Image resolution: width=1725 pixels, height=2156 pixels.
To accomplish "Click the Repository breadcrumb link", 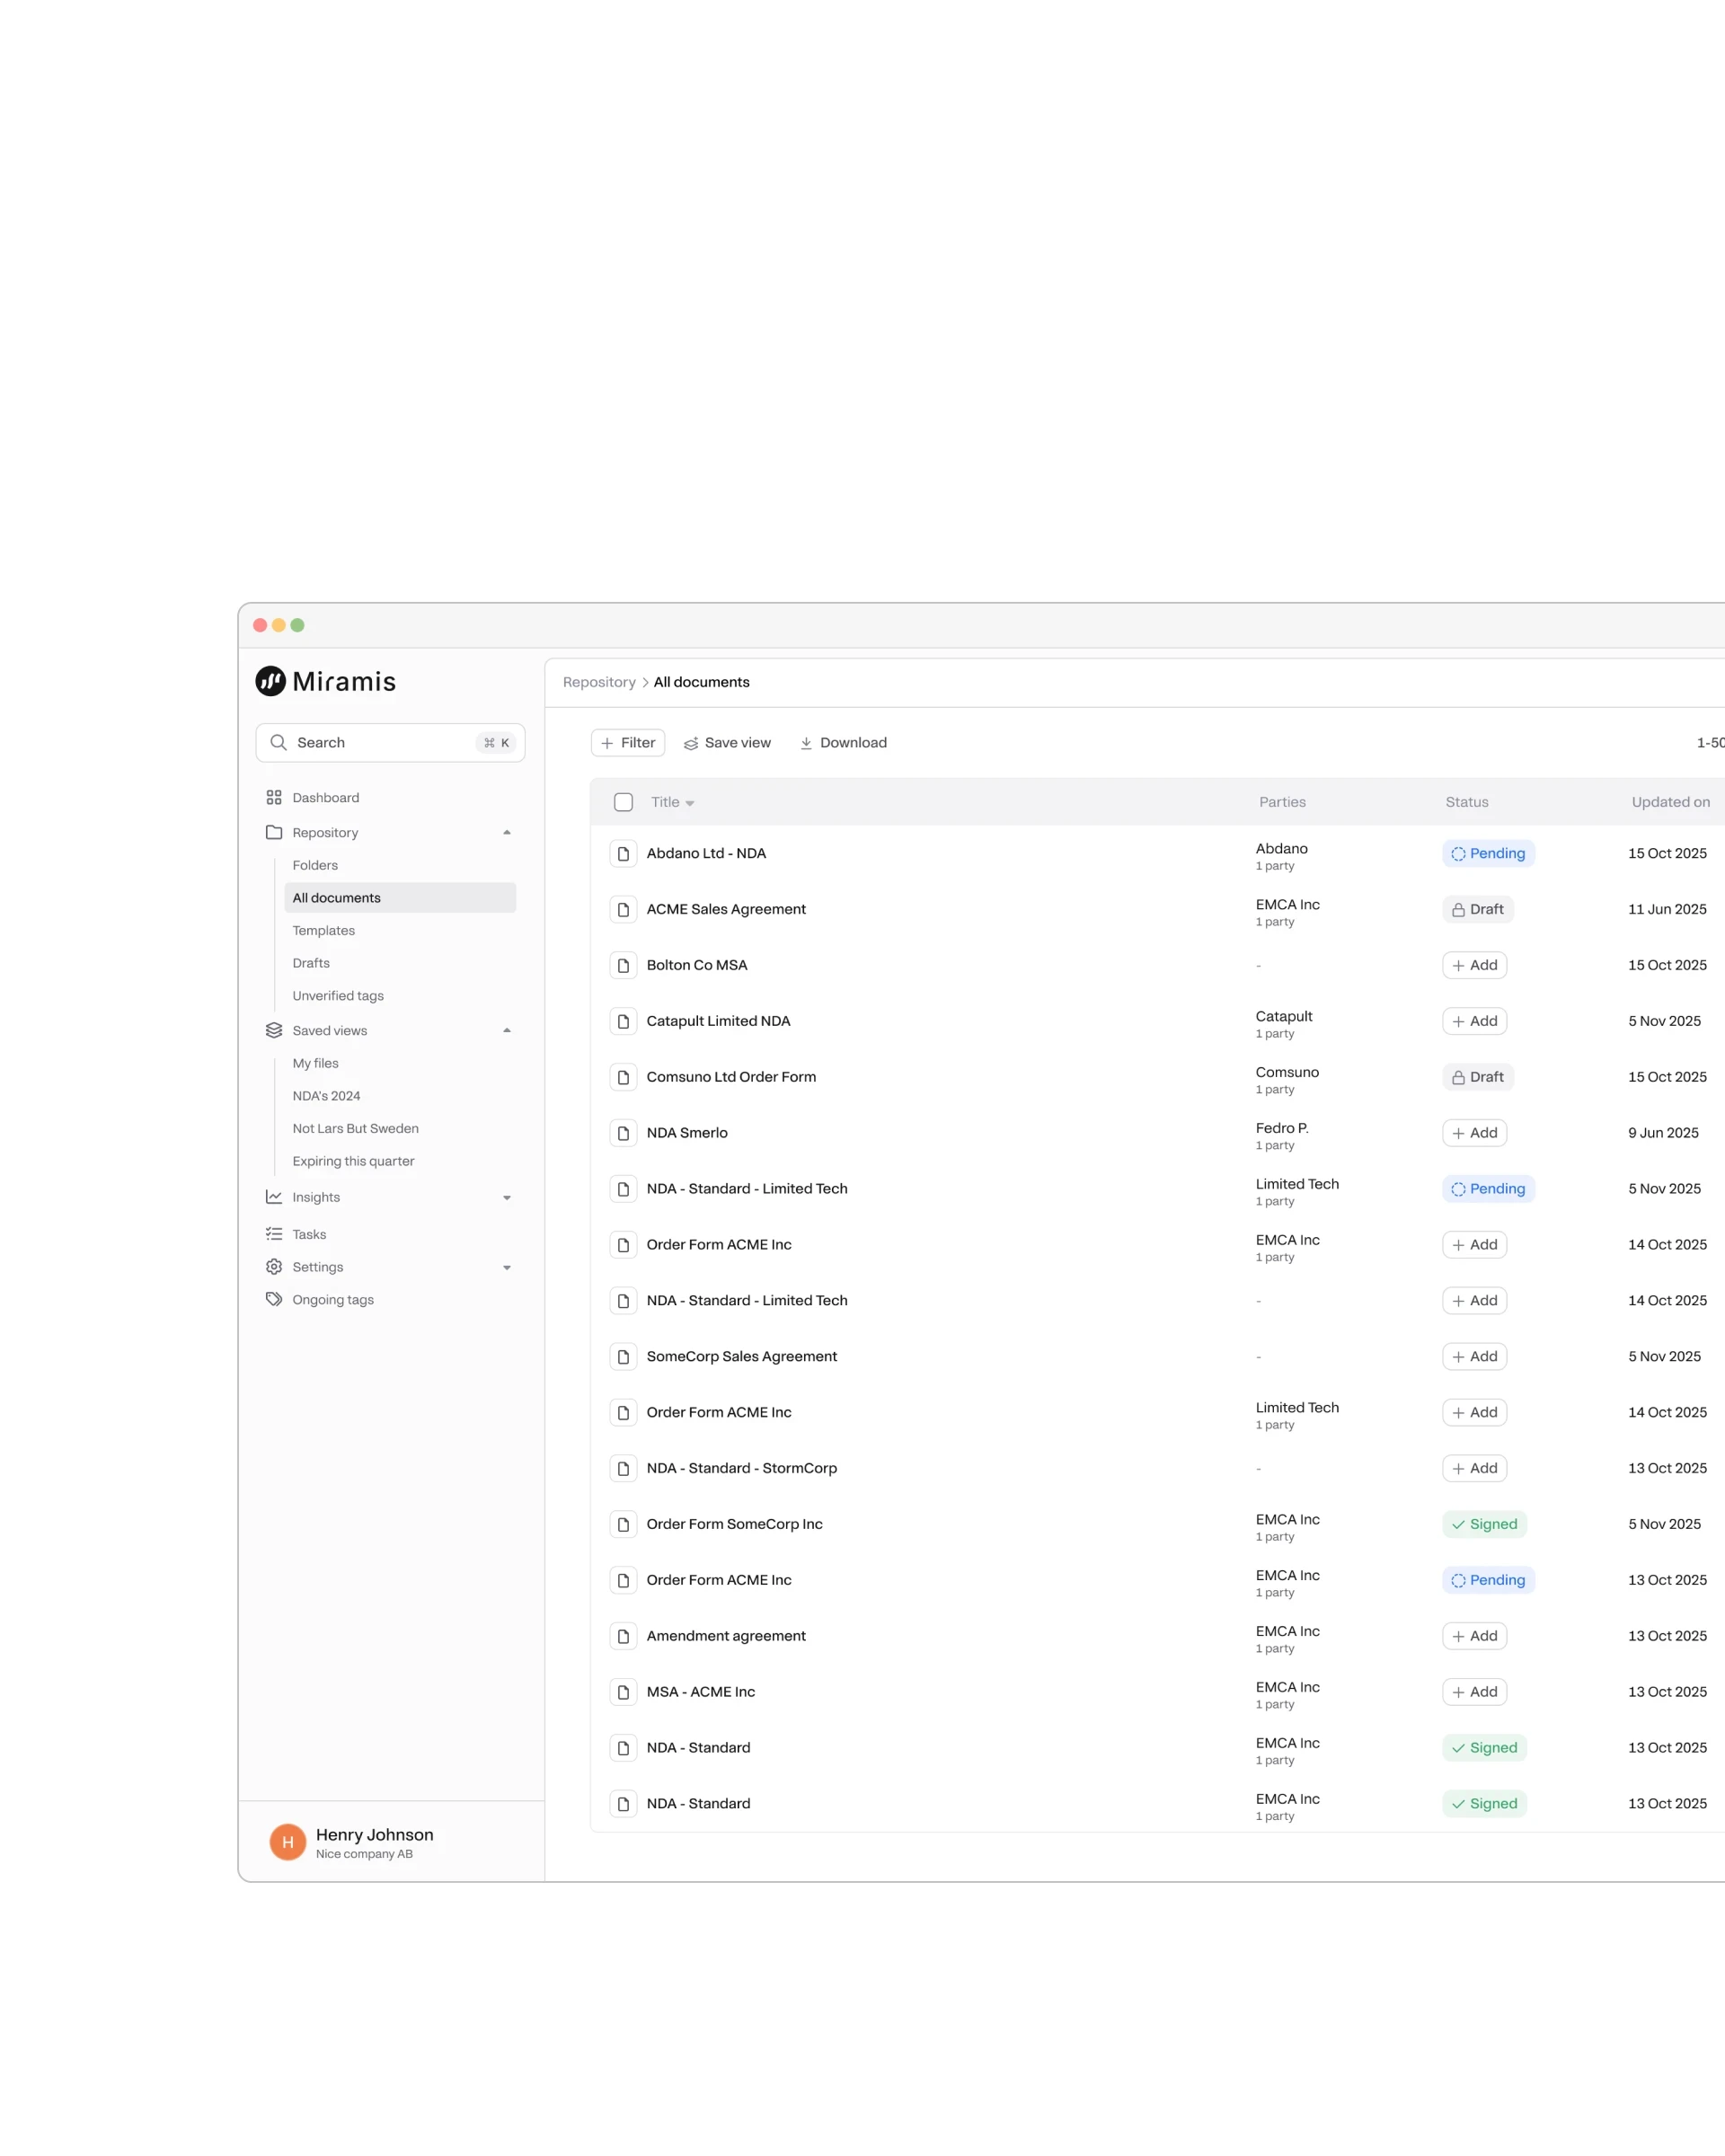I will 599,682.
